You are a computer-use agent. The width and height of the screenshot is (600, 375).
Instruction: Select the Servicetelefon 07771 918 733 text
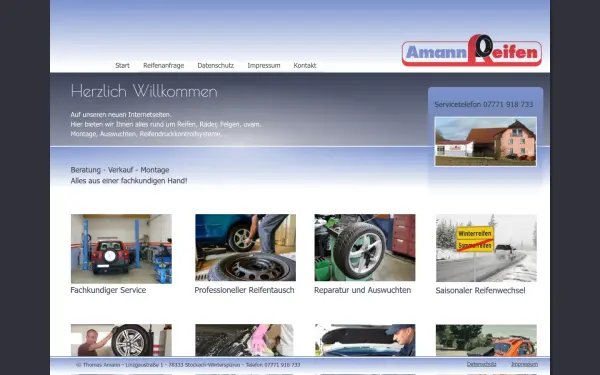coord(484,104)
